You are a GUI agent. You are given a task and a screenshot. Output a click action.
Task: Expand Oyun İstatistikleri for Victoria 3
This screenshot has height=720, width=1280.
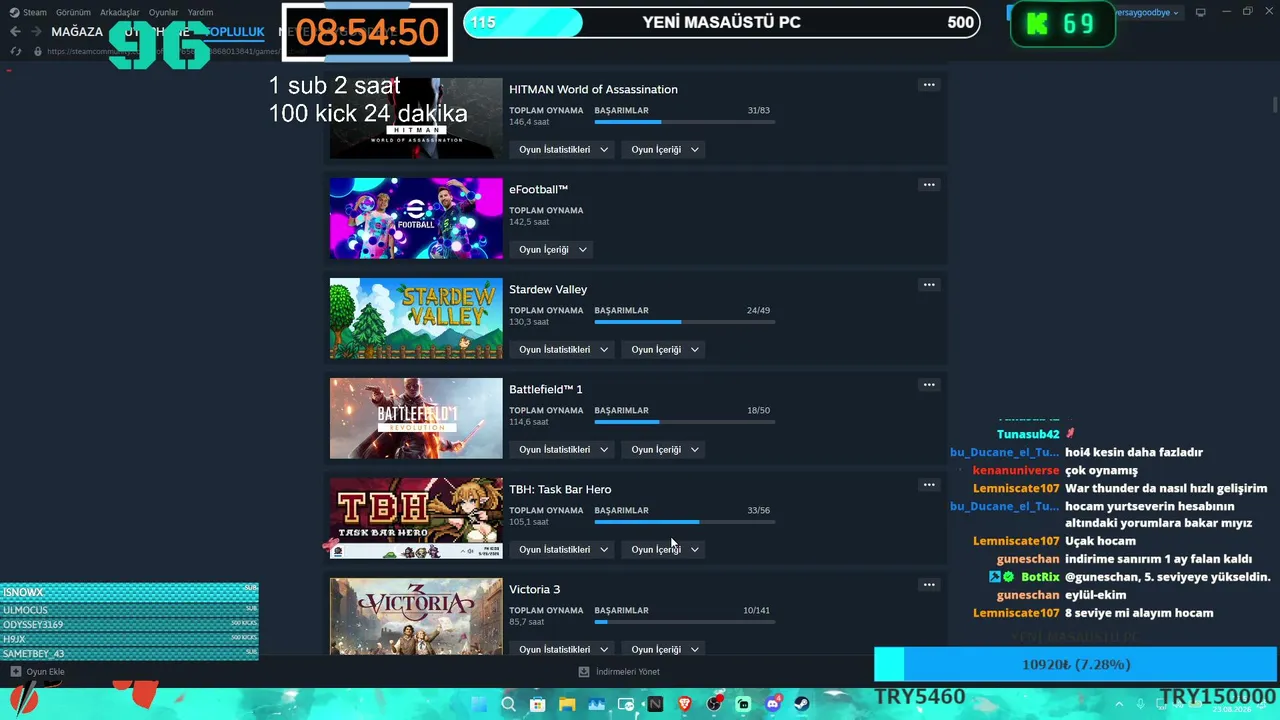click(x=563, y=649)
